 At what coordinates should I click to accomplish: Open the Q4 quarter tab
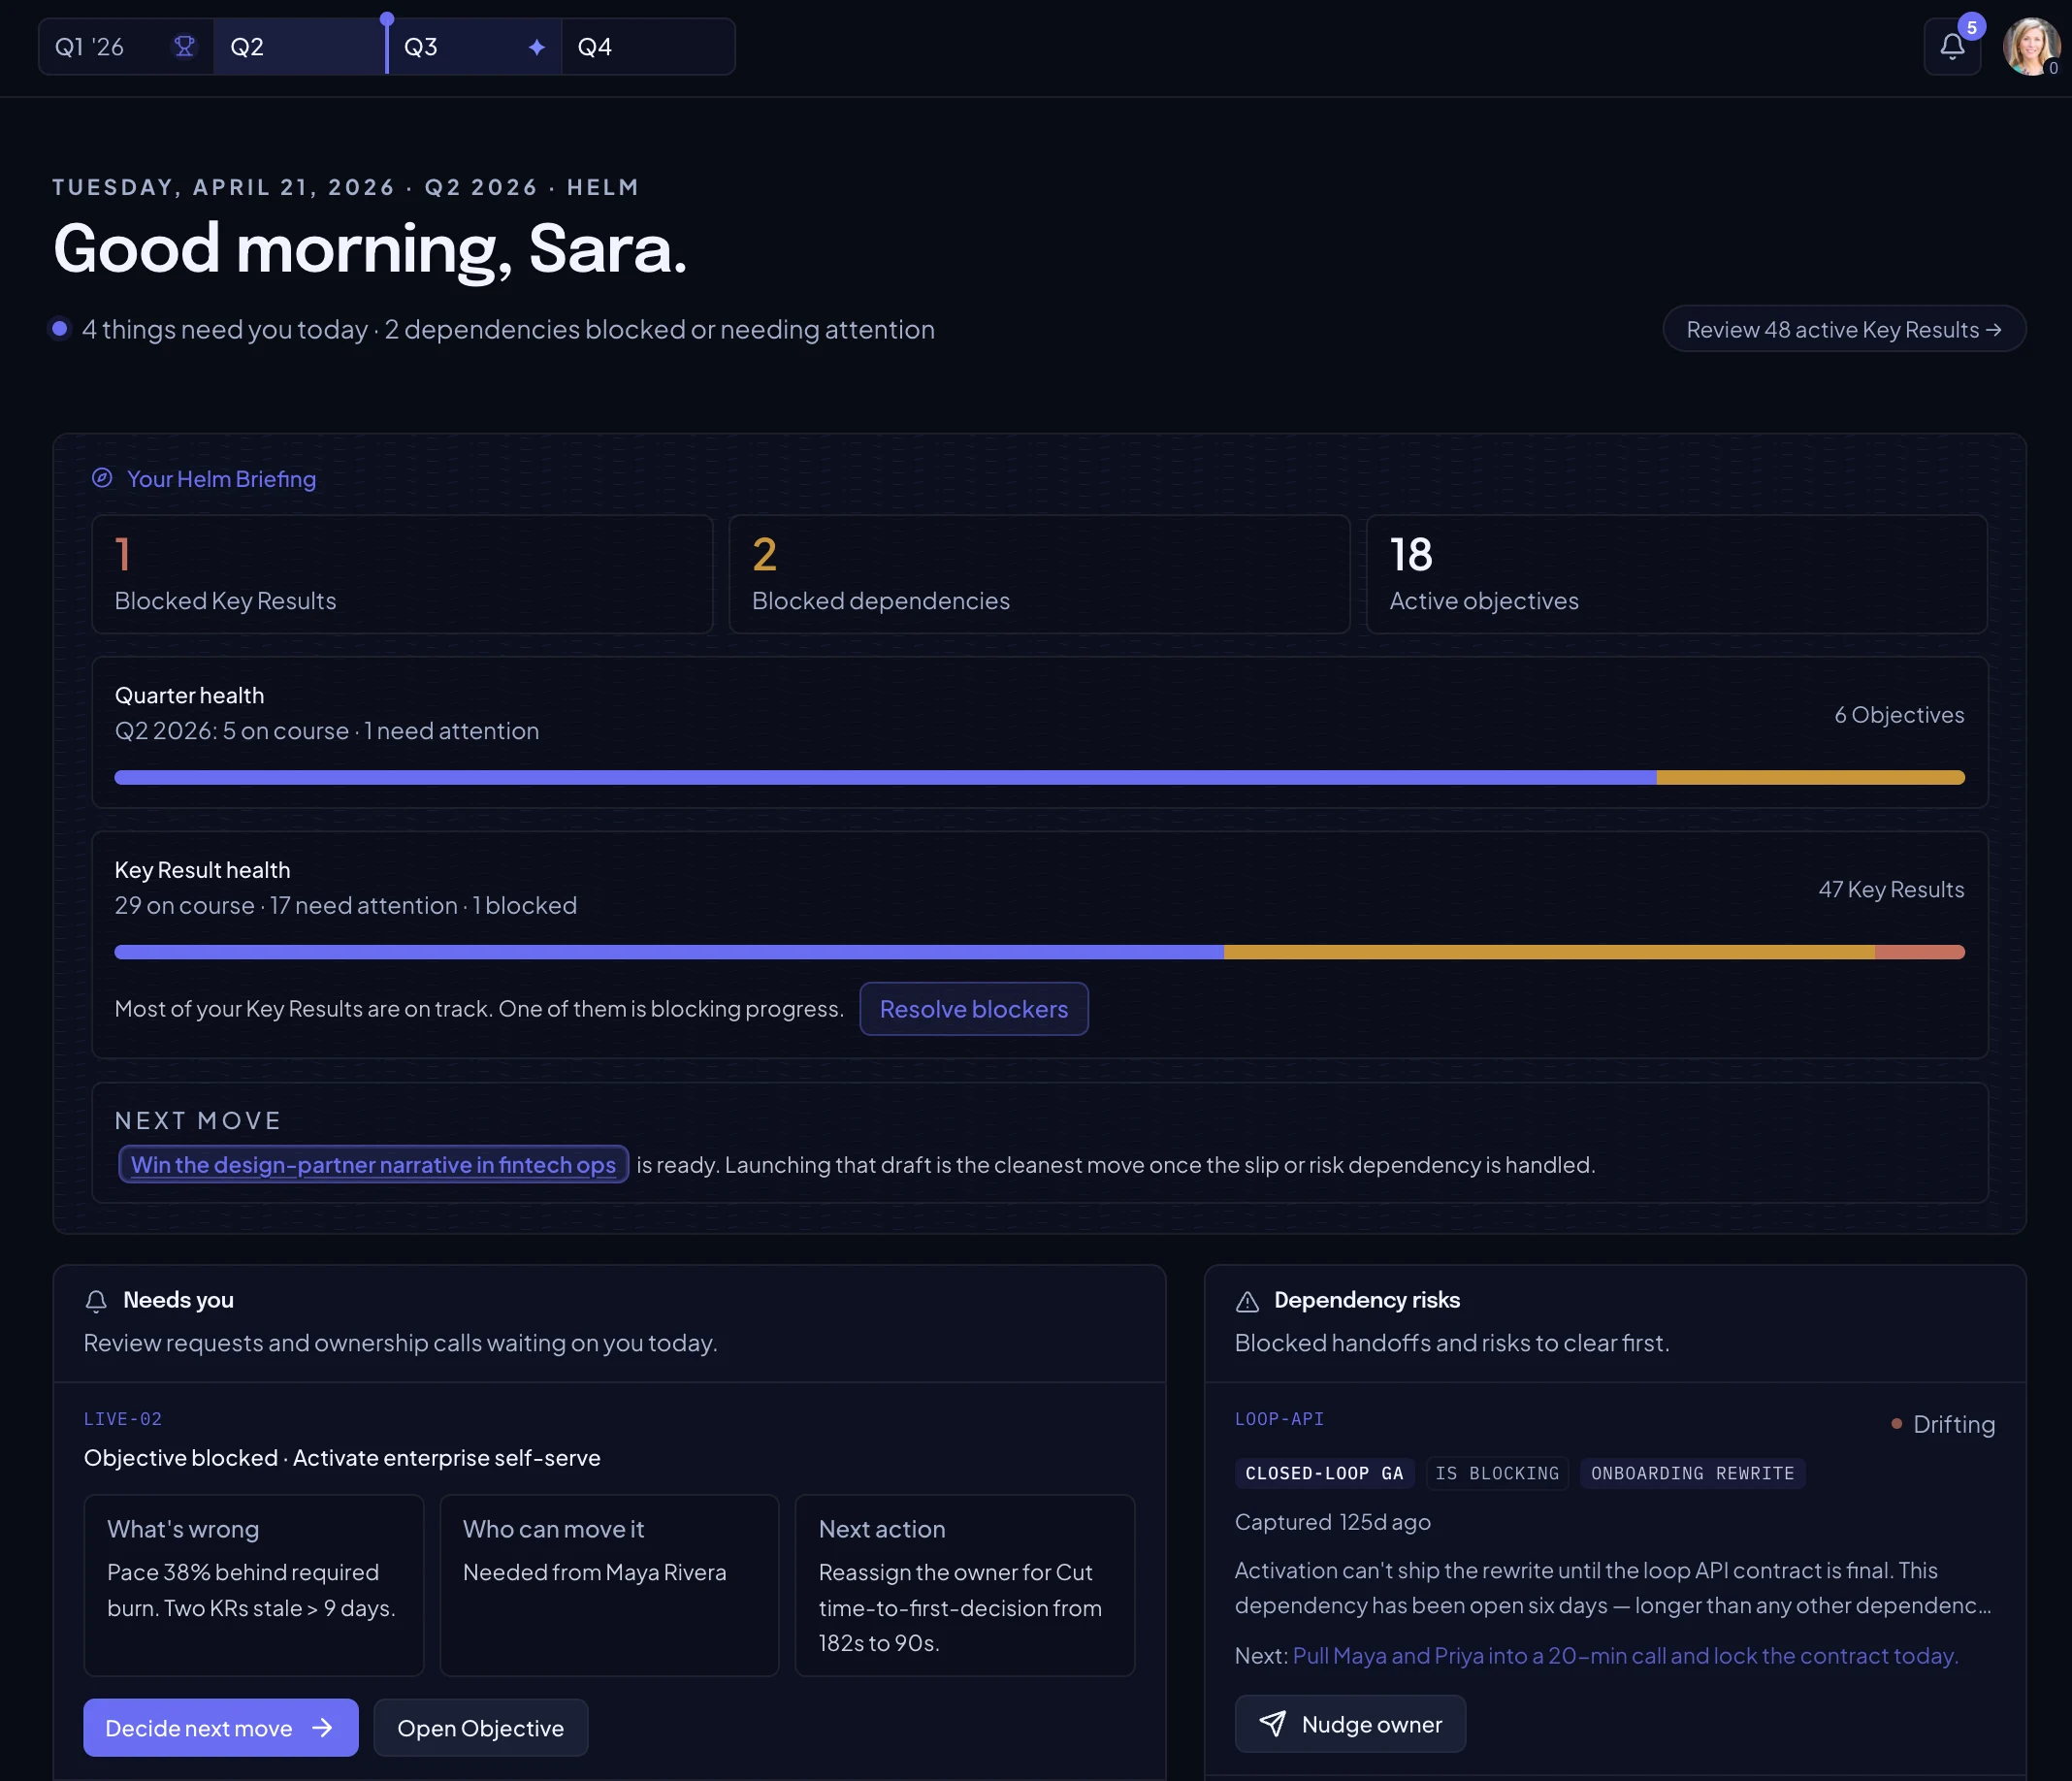click(x=648, y=47)
